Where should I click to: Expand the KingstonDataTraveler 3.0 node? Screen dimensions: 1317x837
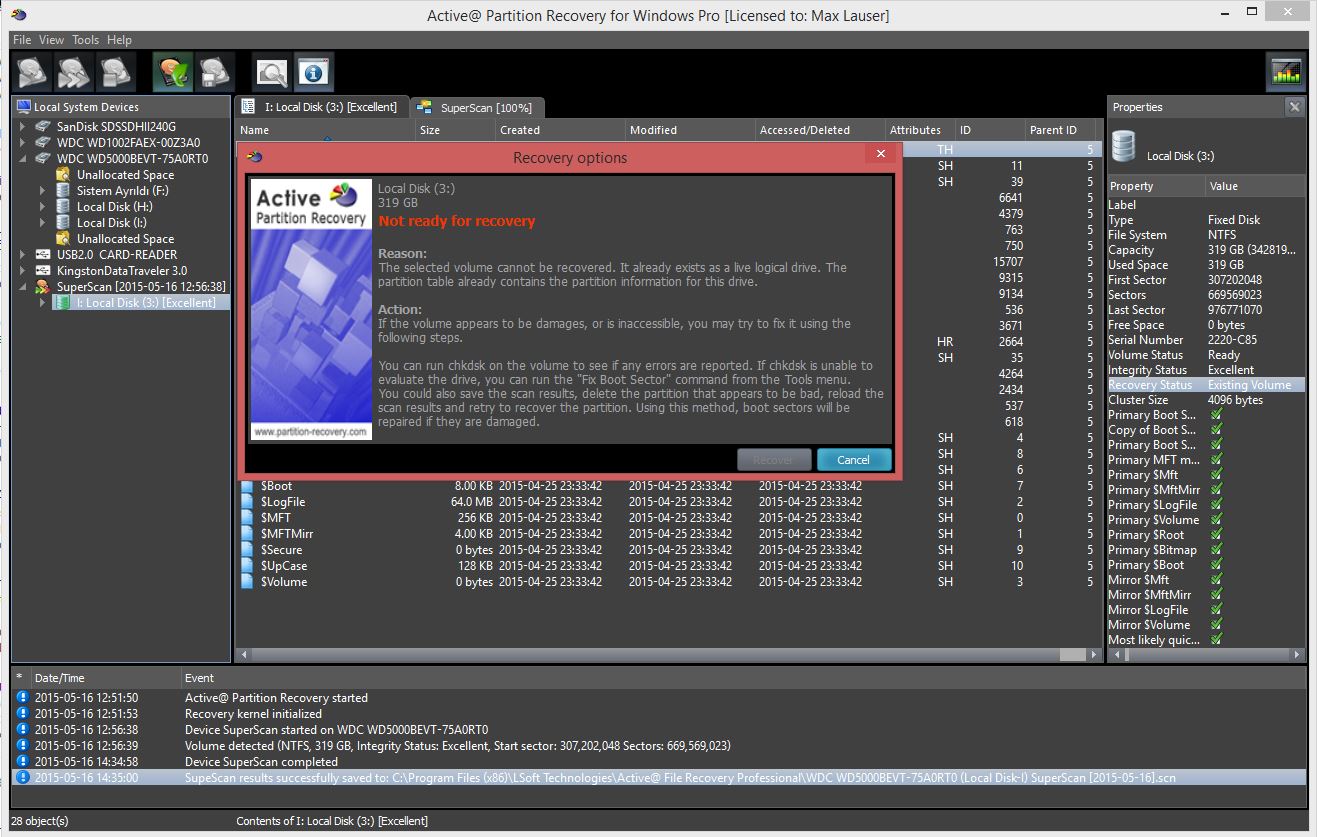pyautogui.click(x=23, y=271)
